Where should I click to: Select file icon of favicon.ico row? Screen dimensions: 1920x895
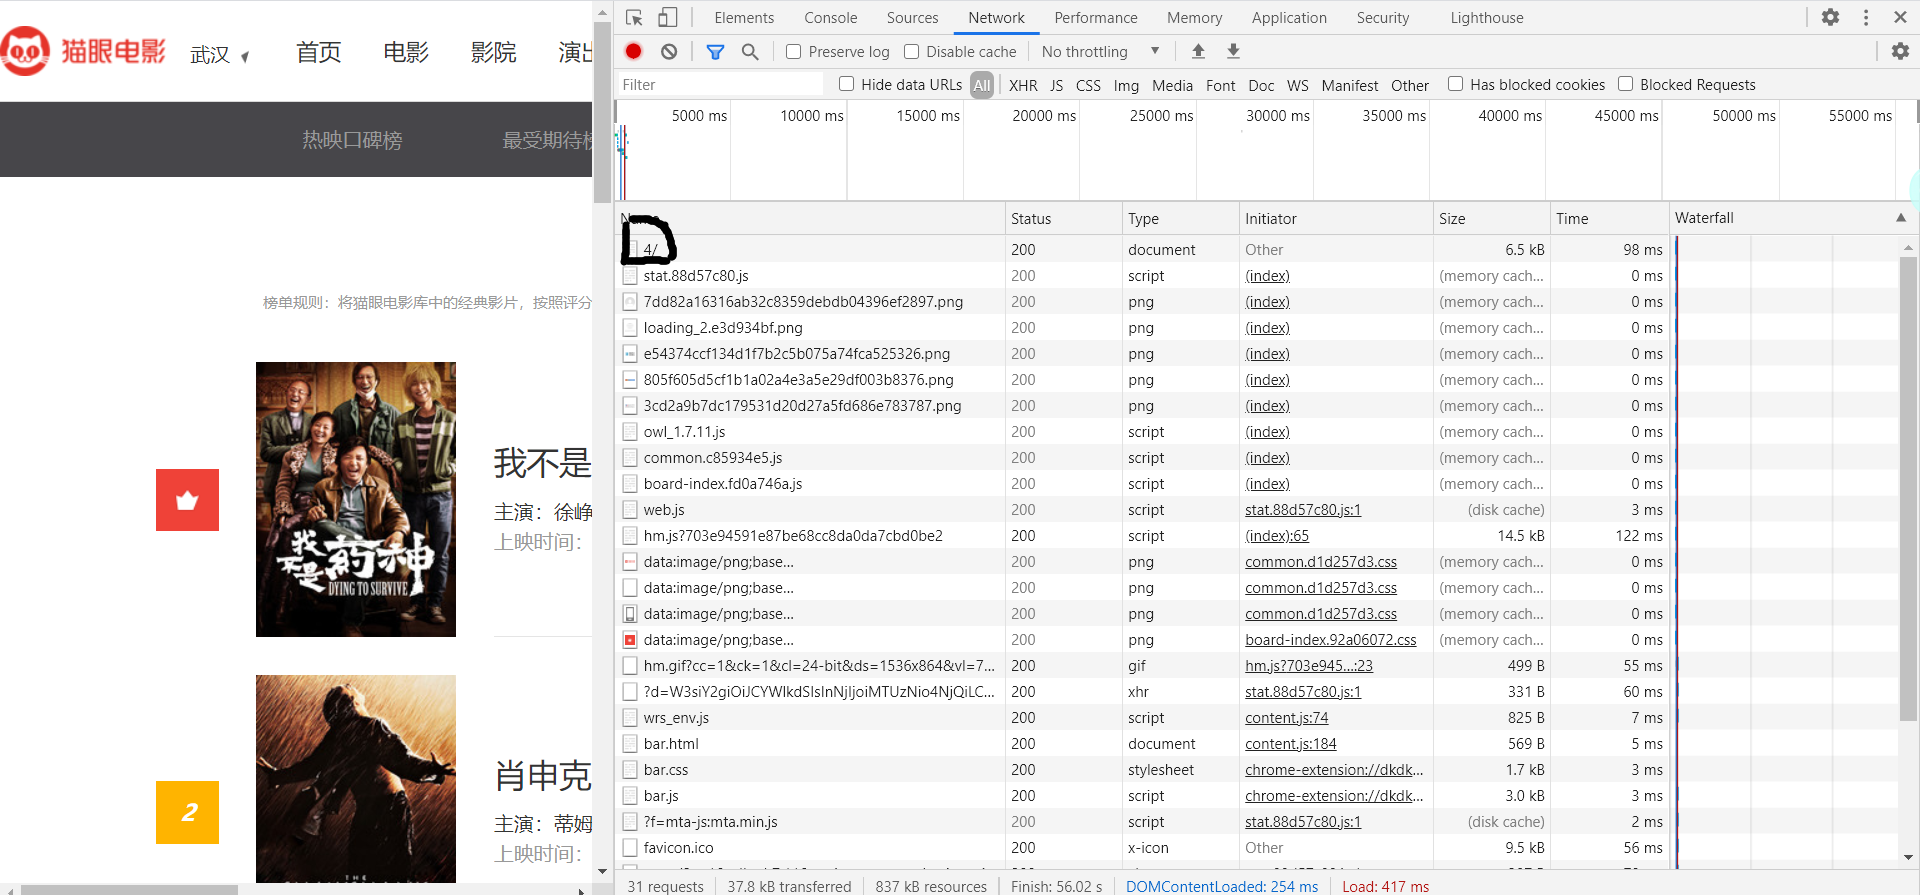coord(630,848)
